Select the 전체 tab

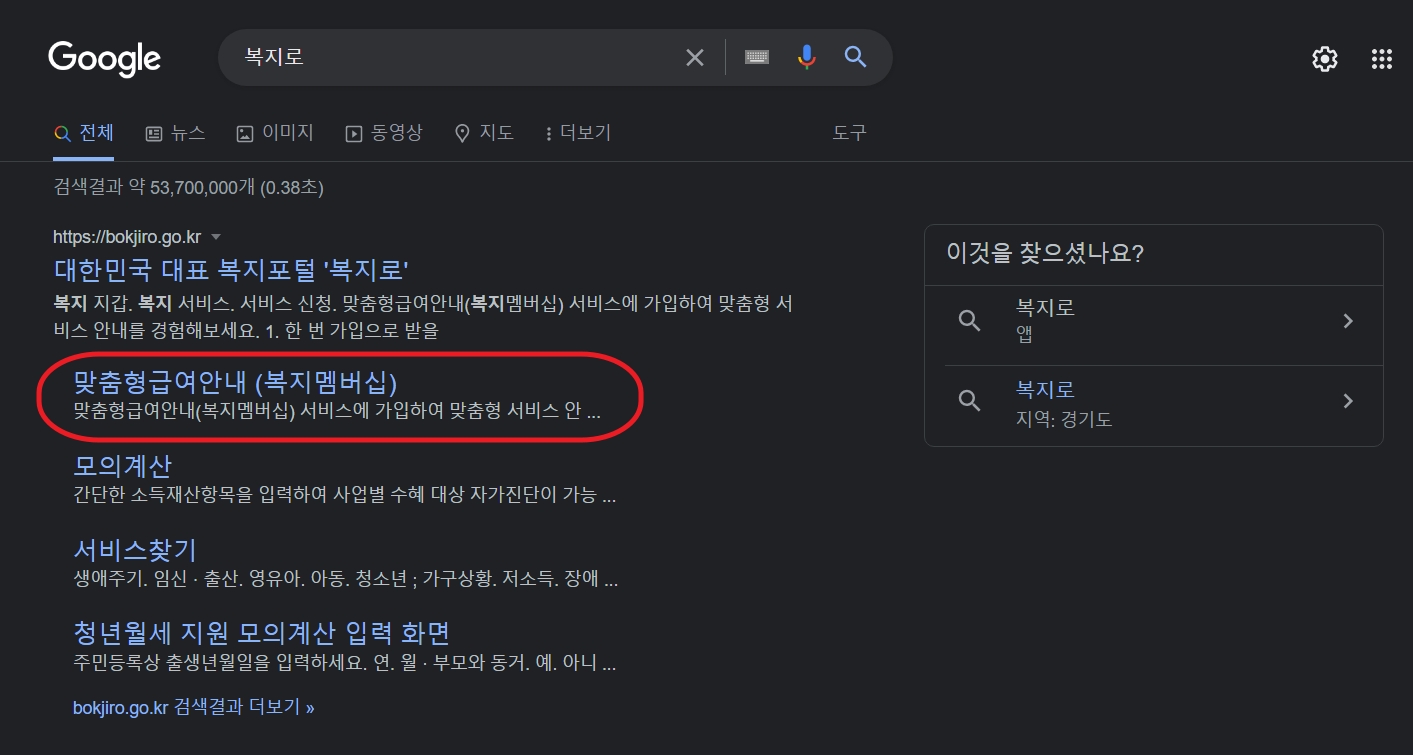coord(84,133)
